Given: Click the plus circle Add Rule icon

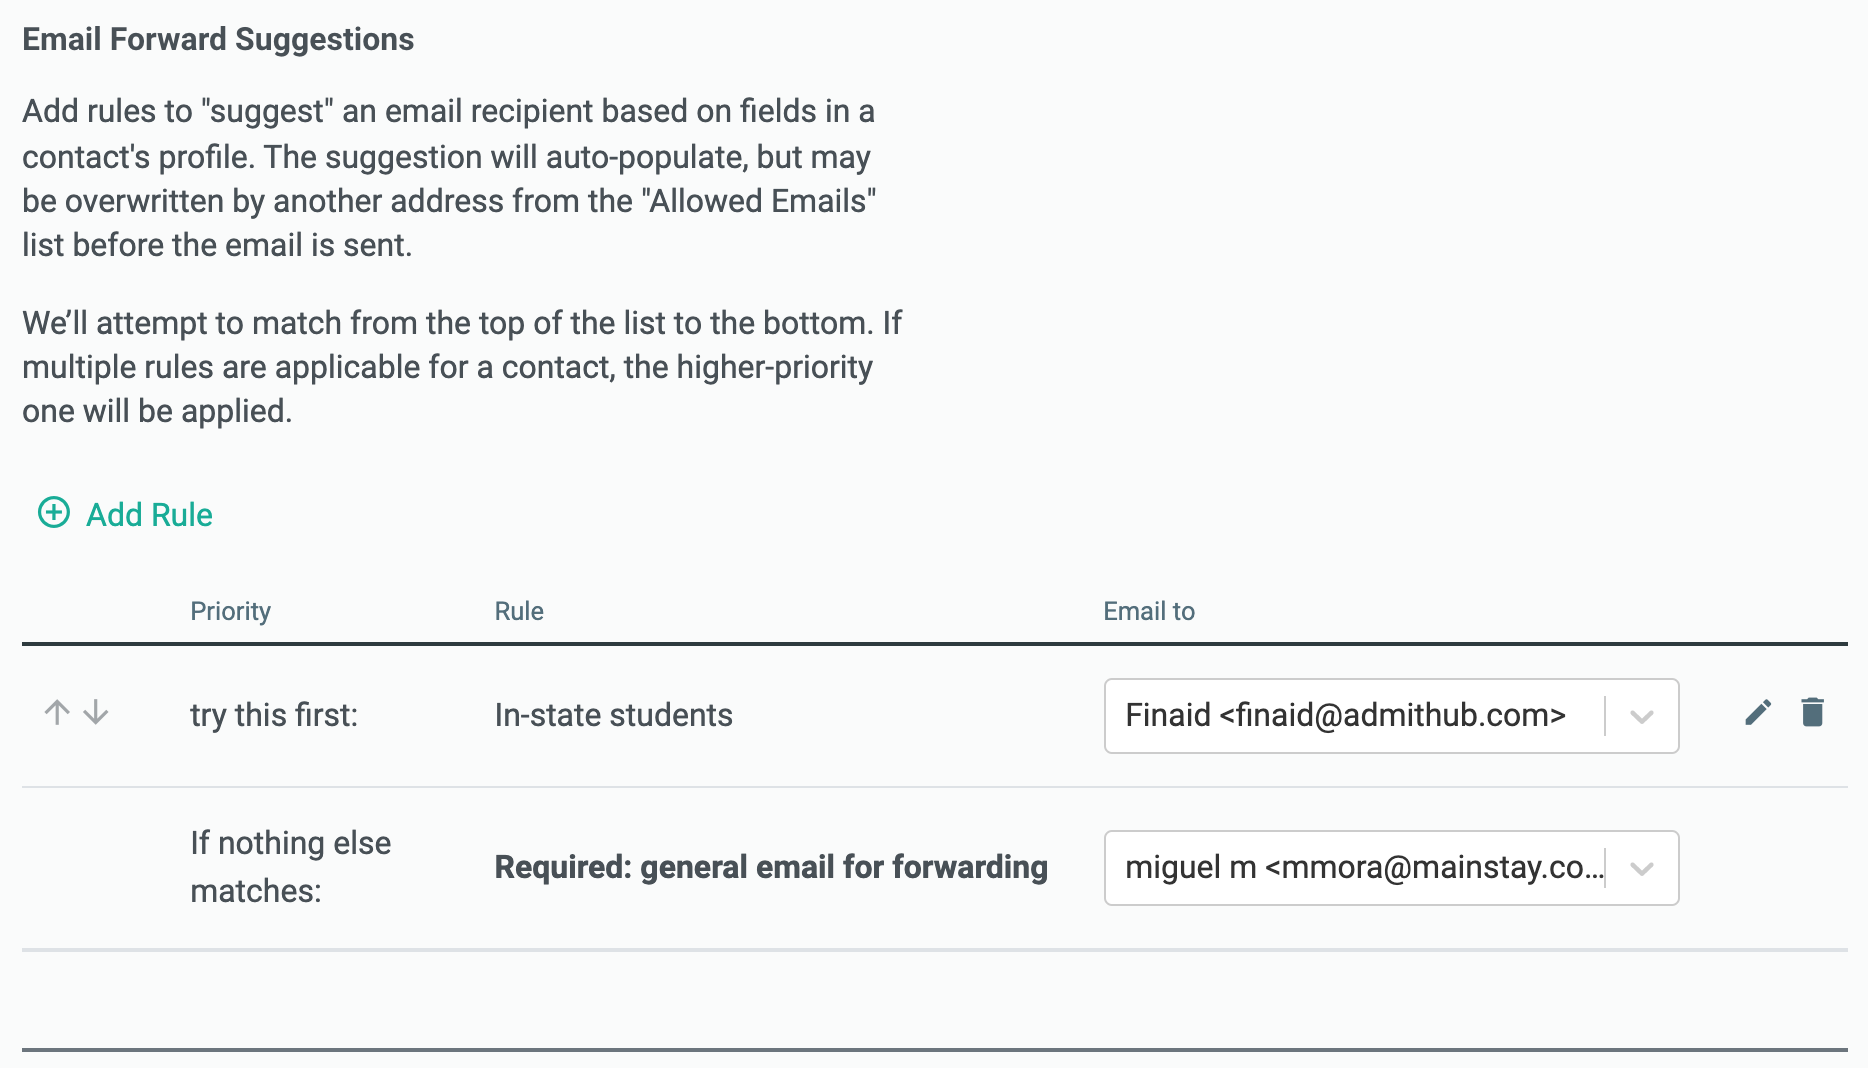Looking at the screenshot, I should tap(54, 513).
